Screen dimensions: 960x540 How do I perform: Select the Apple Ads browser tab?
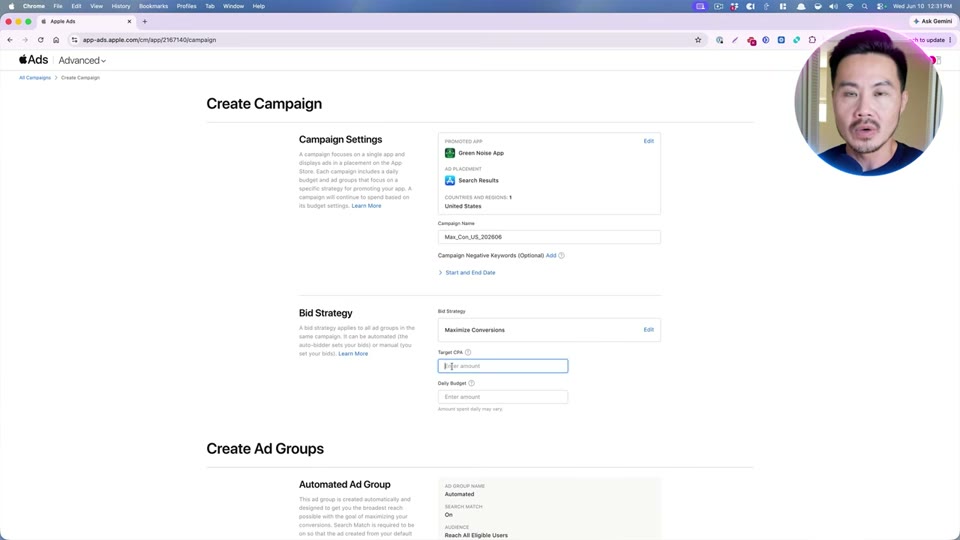tap(86, 21)
